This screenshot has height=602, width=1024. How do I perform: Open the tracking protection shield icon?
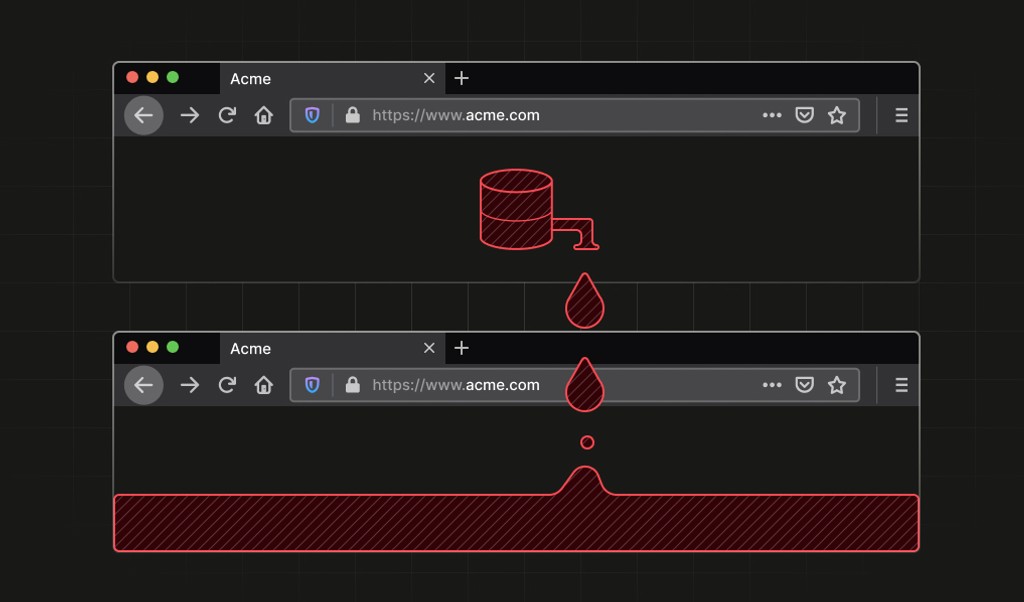point(312,115)
